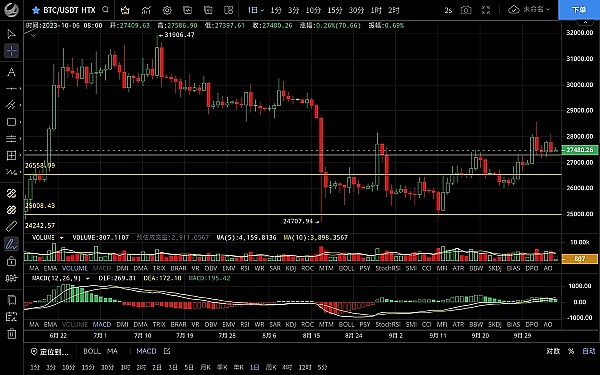Select KDJ indicator in the volume panel tabs
The height and width of the screenshot is (375, 600).
291,269
